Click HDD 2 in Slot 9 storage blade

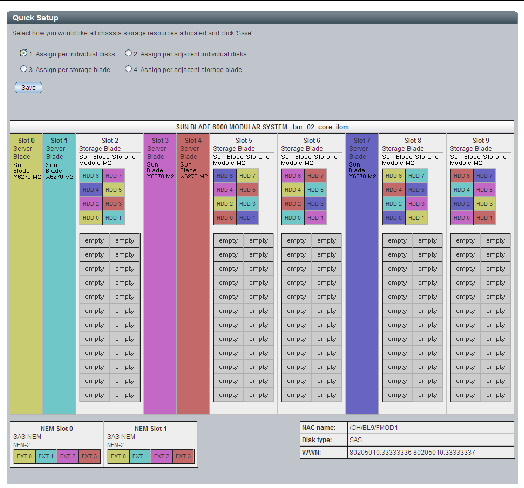462,204
